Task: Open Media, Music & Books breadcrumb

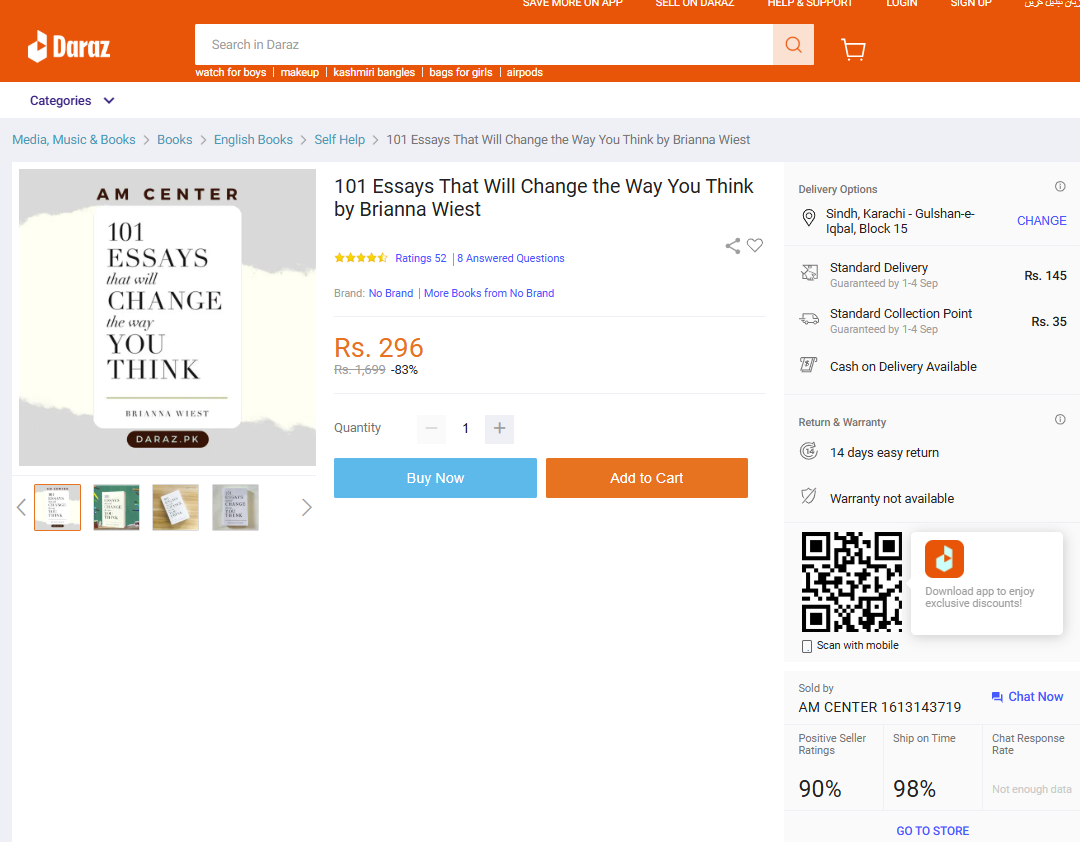Action: point(74,140)
